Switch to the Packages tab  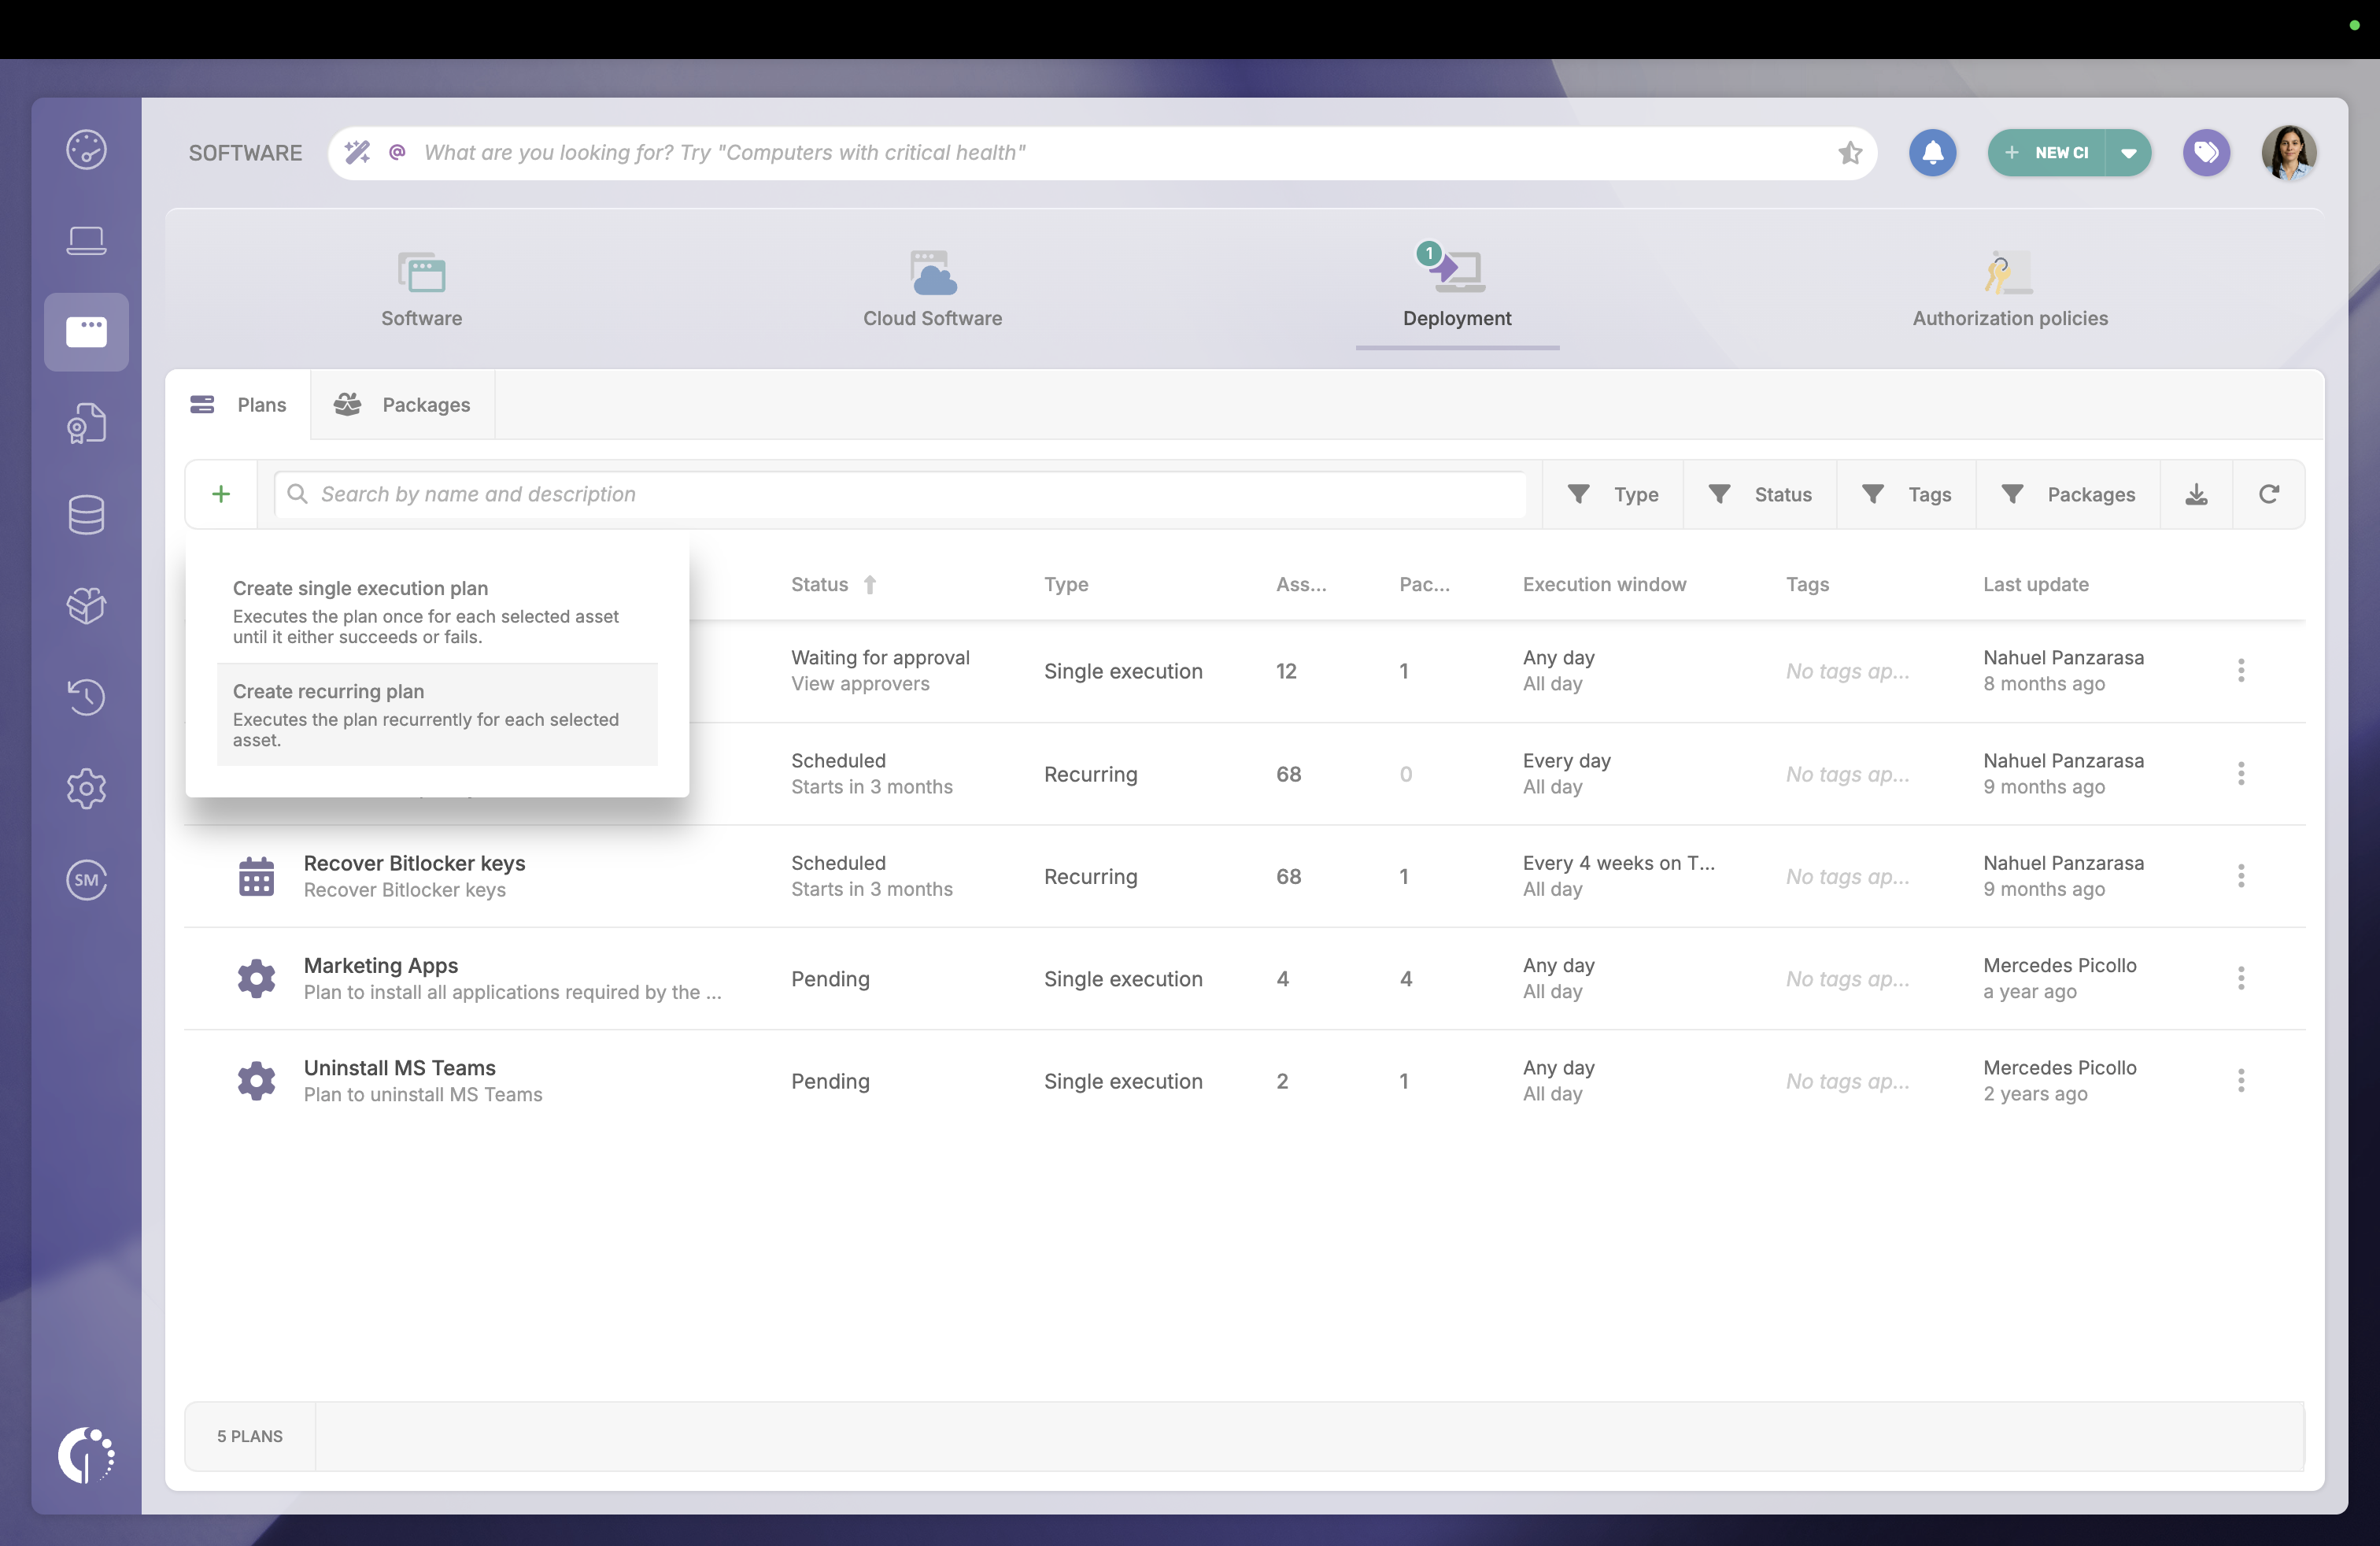coord(403,404)
